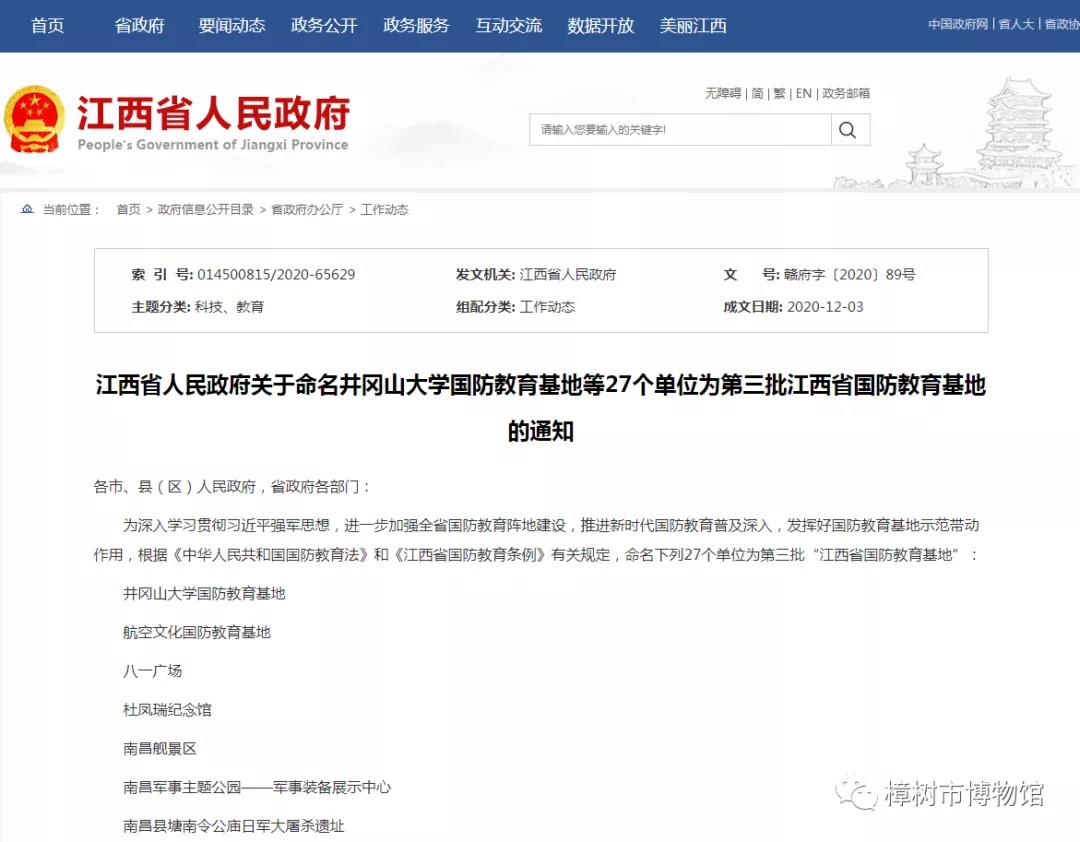The width and height of the screenshot is (1080, 842).
Task: Visit the 中国政府网 link
Action: pos(955,25)
